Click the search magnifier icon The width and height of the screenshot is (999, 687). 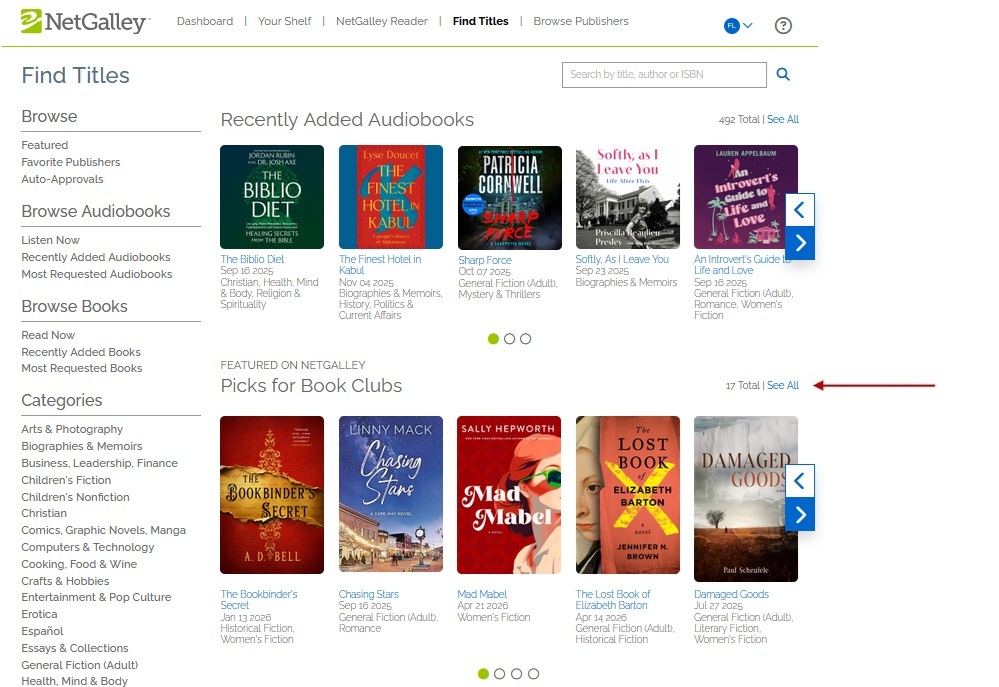coord(783,75)
